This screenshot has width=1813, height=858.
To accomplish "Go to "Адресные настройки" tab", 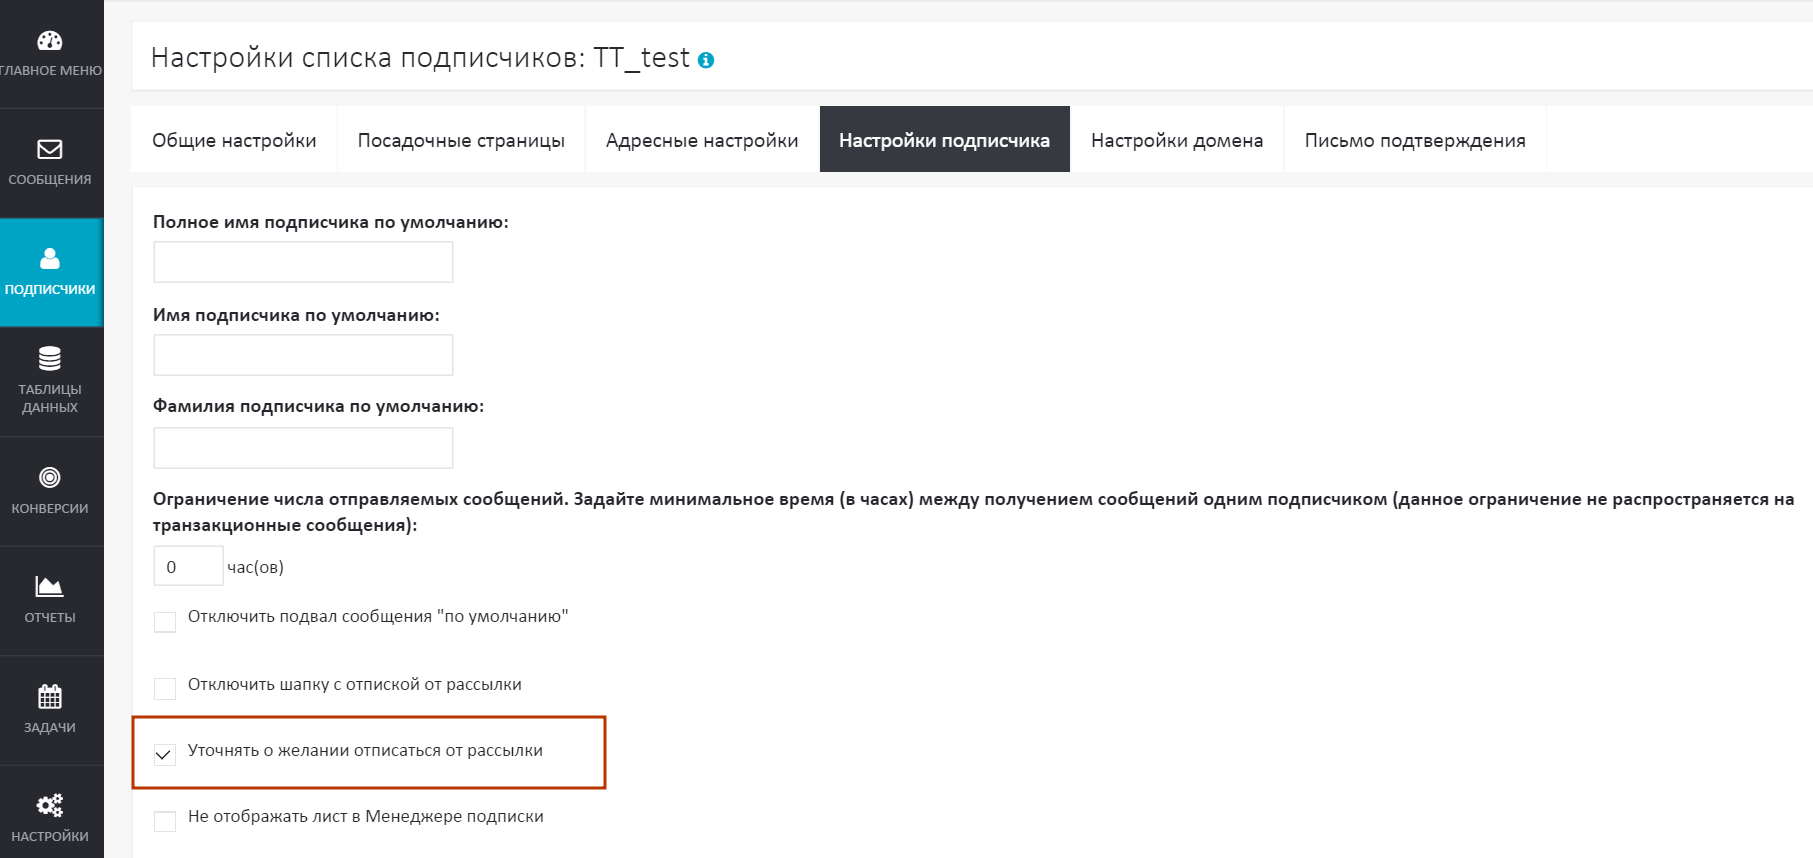I will pos(702,140).
